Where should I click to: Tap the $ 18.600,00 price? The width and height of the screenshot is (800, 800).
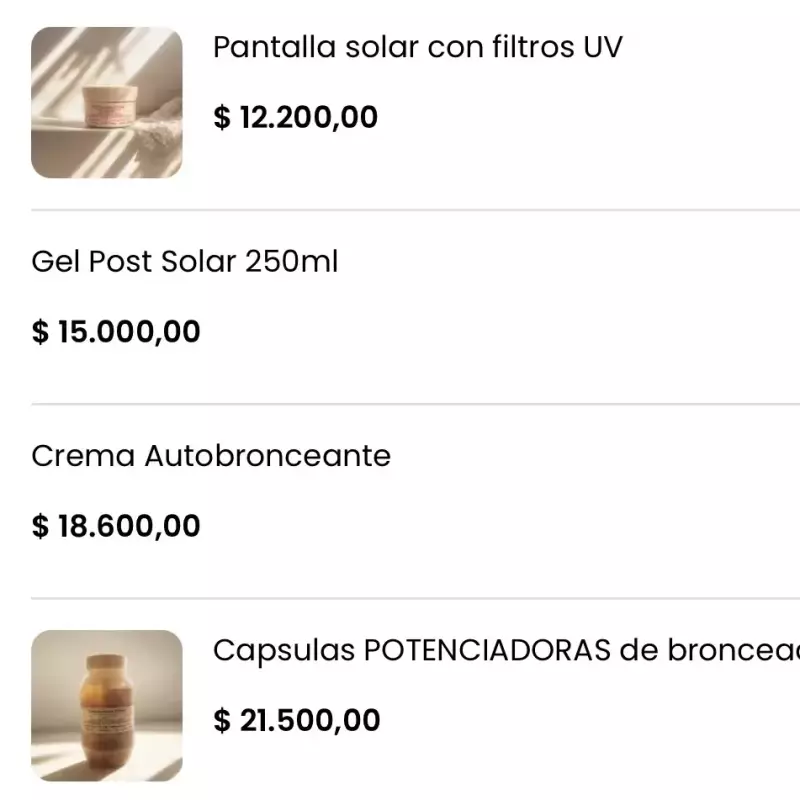(x=116, y=526)
